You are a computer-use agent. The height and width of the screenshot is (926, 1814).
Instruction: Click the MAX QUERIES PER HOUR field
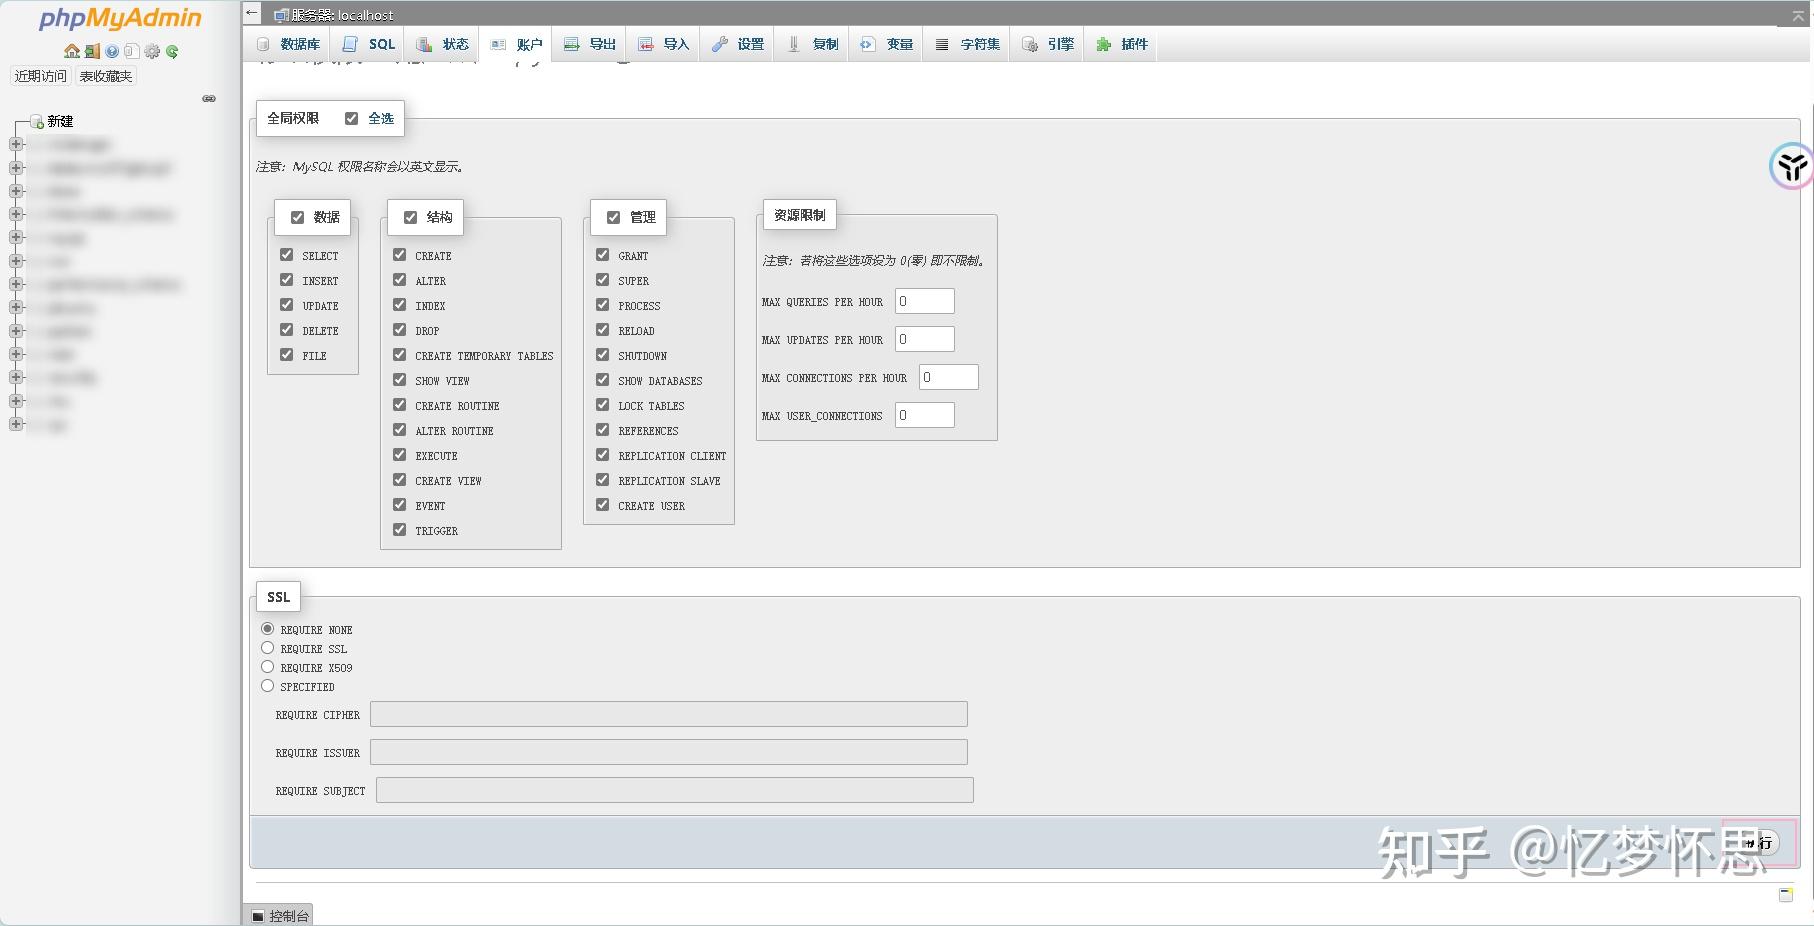pos(925,301)
